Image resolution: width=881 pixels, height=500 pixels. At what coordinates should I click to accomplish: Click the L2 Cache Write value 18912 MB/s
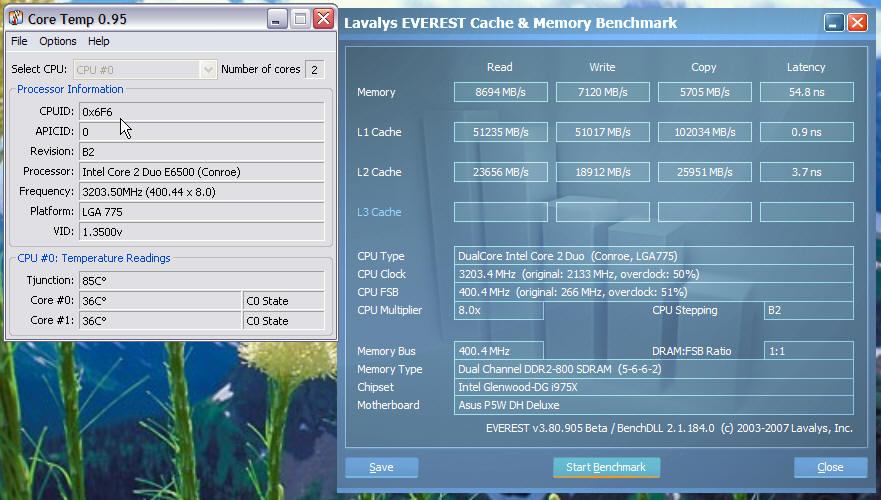point(603,172)
